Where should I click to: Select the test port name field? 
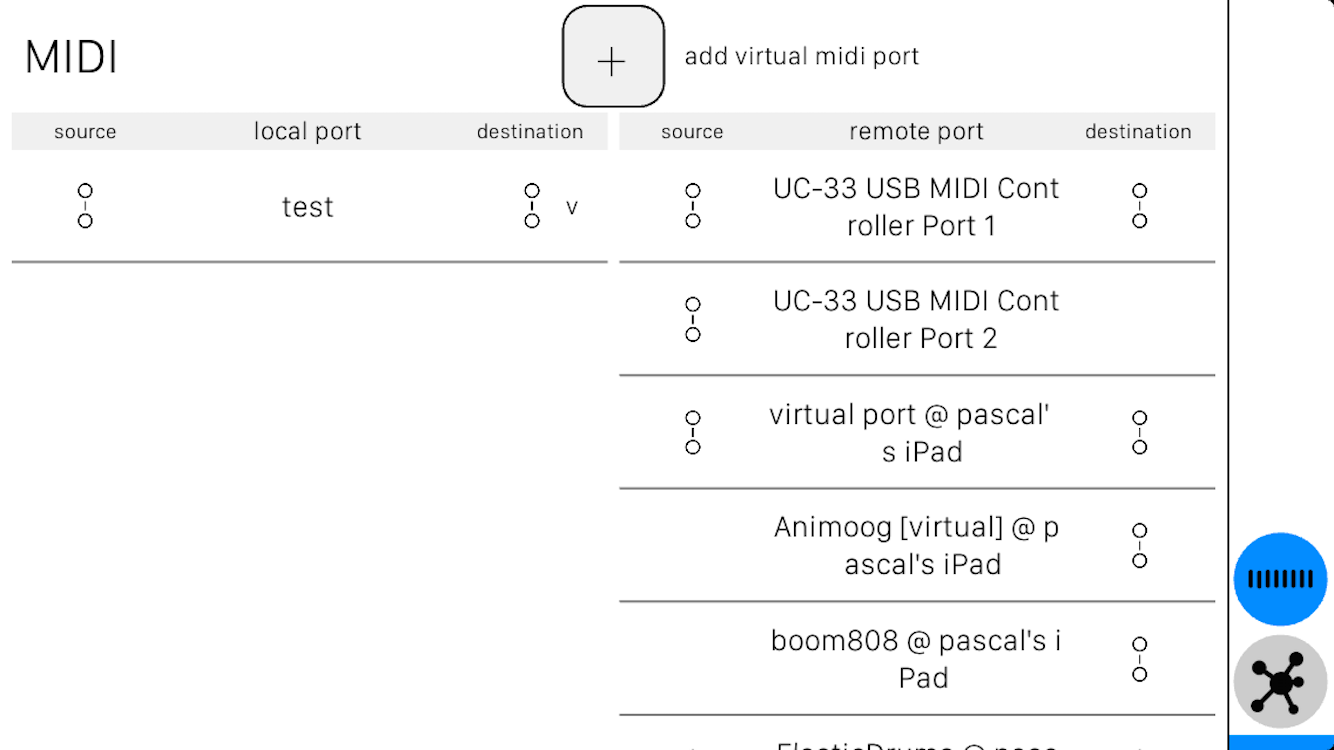click(x=307, y=207)
